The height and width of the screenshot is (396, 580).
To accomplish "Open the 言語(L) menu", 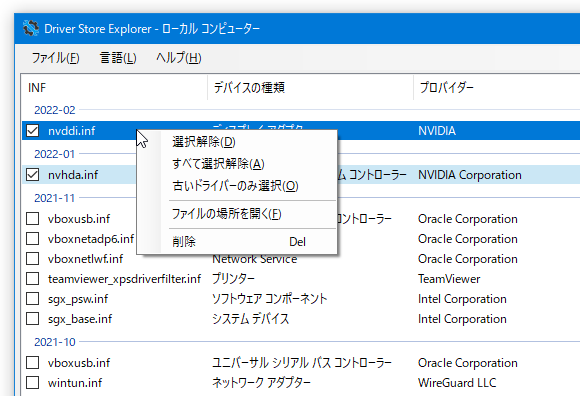I will click(118, 58).
